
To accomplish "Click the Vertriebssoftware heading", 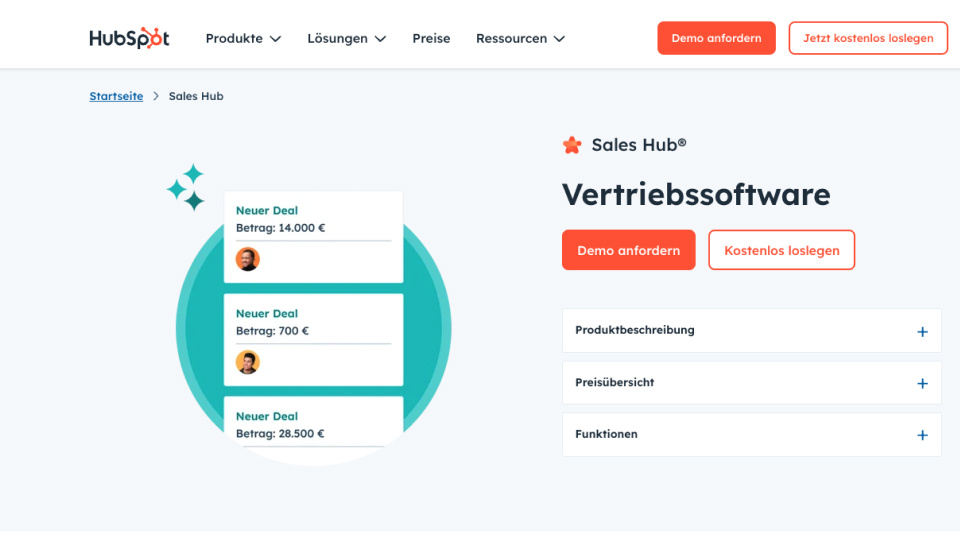I will pos(696,195).
